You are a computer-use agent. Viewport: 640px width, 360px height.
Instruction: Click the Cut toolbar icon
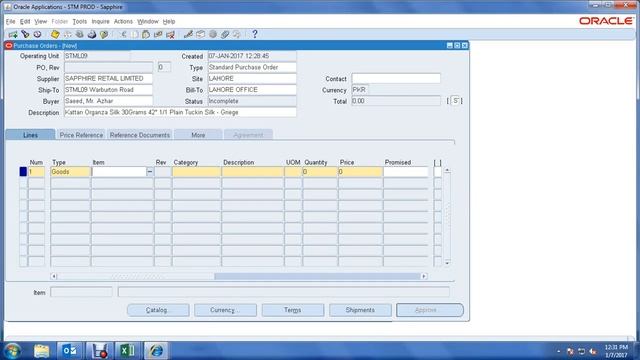(123, 34)
